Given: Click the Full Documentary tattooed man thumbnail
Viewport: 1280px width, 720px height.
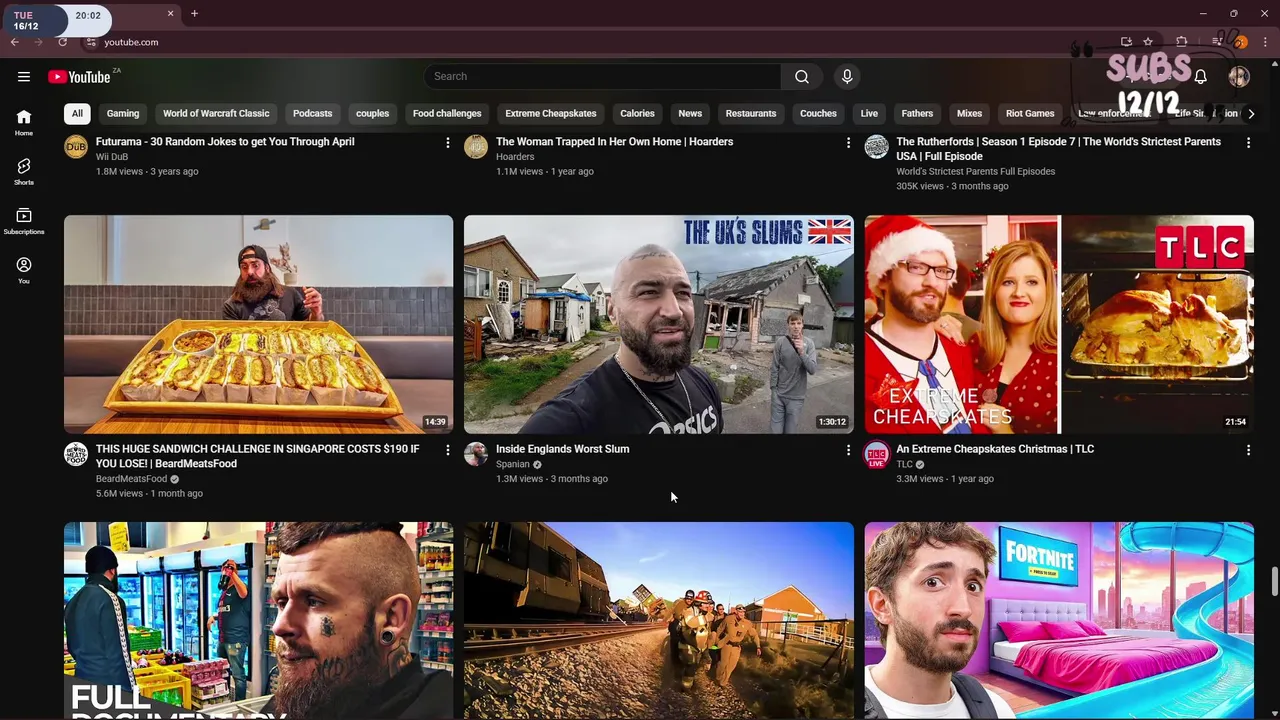Looking at the screenshot, I should tap(258, 620).
